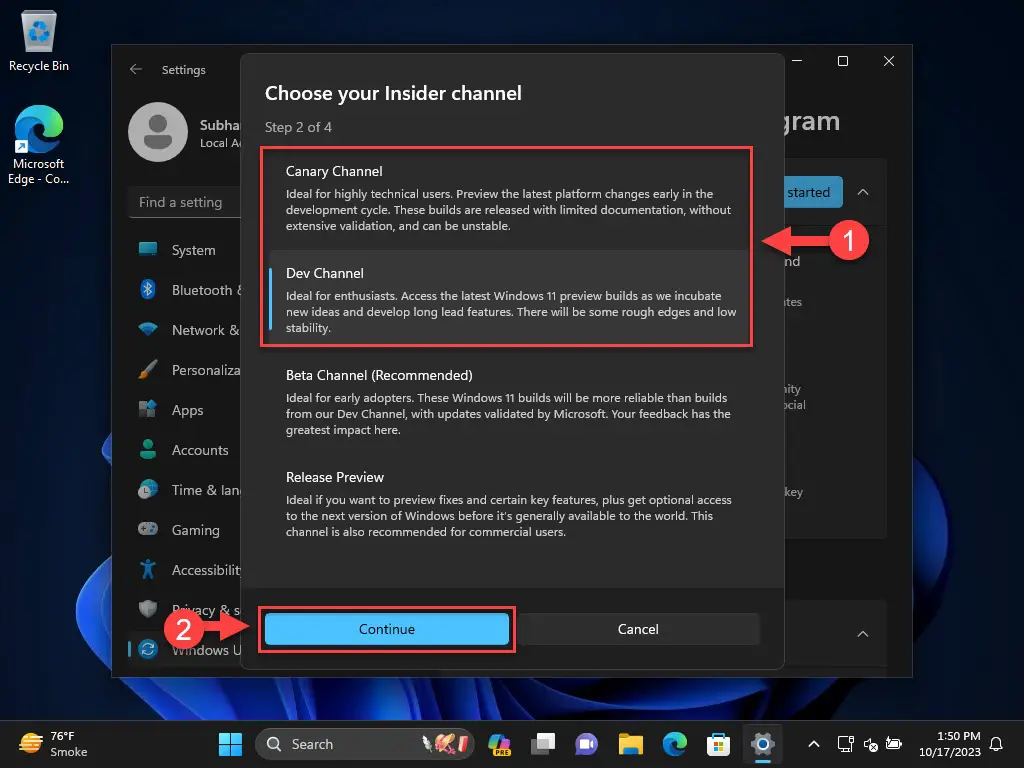Open Bluetooth settings in sidebar
The height and width of the screenshot is (768, 1024).
186,290
